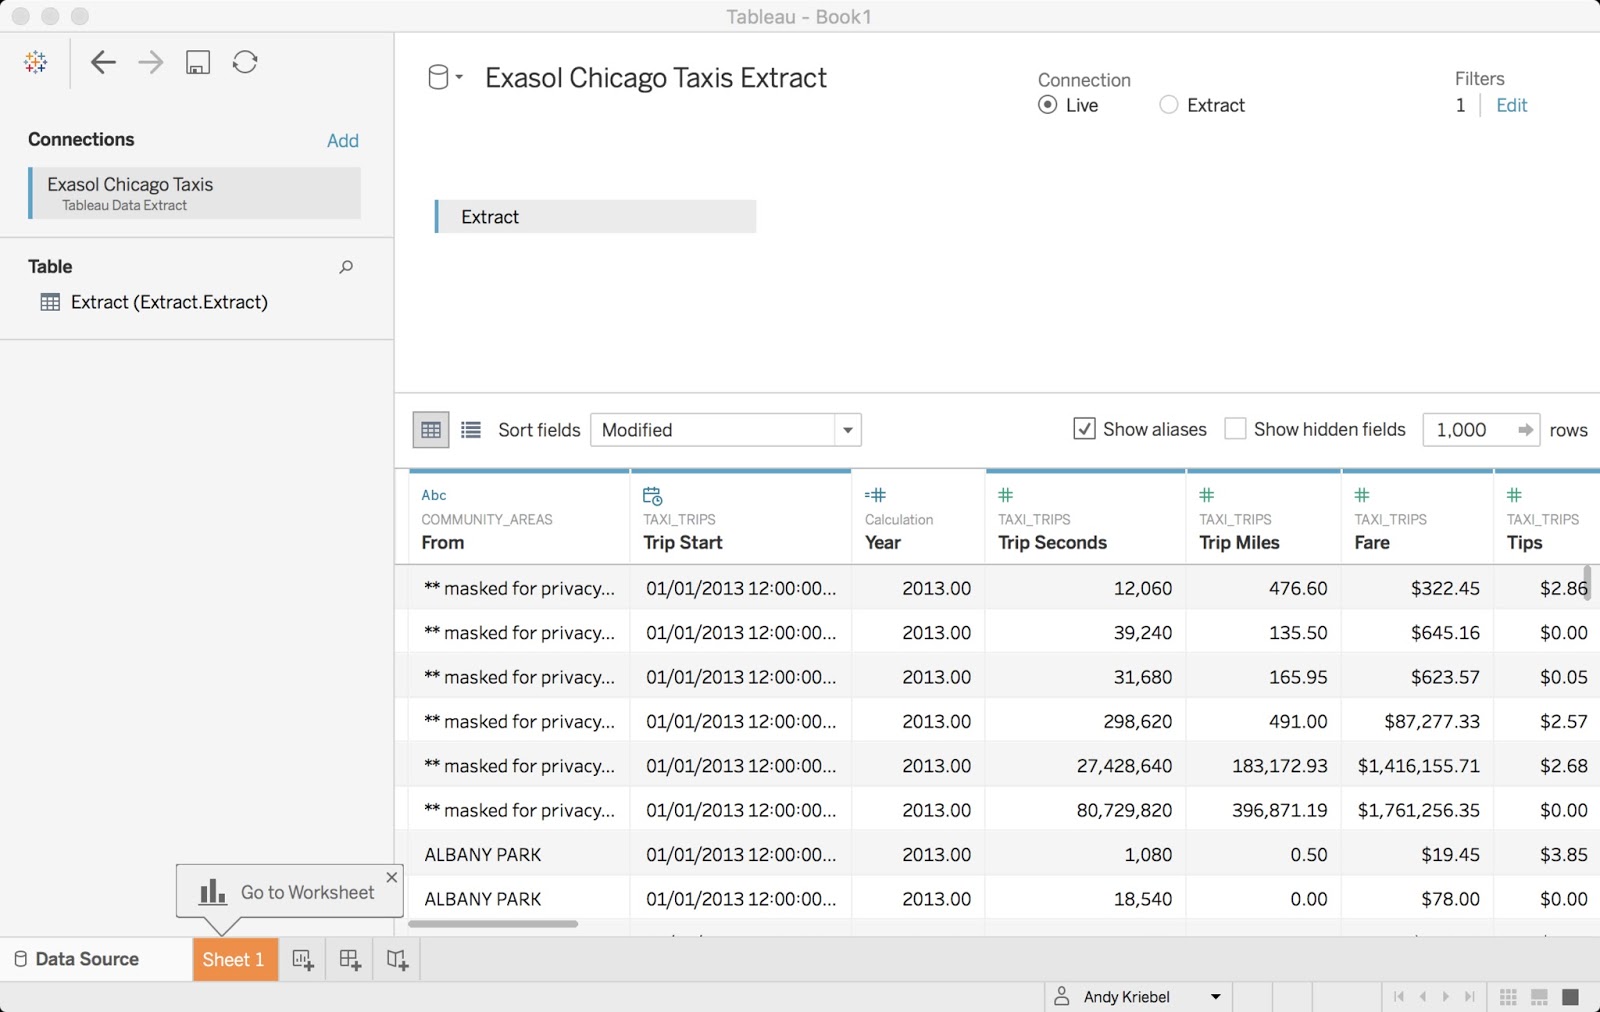Change the From column Abc data type
The height and width of the screenshot is (1012, 1600).
[x=434, y=495]
